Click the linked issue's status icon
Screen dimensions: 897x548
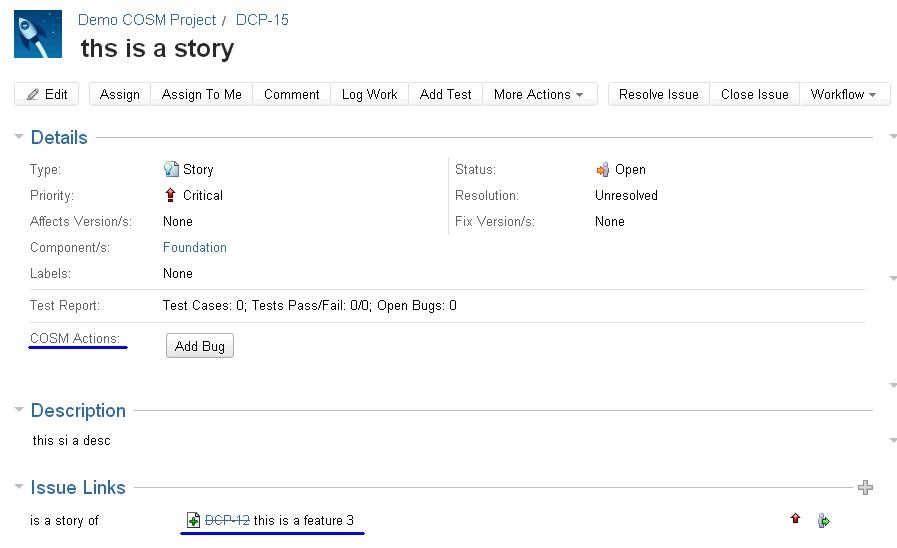tap(823, 520)
